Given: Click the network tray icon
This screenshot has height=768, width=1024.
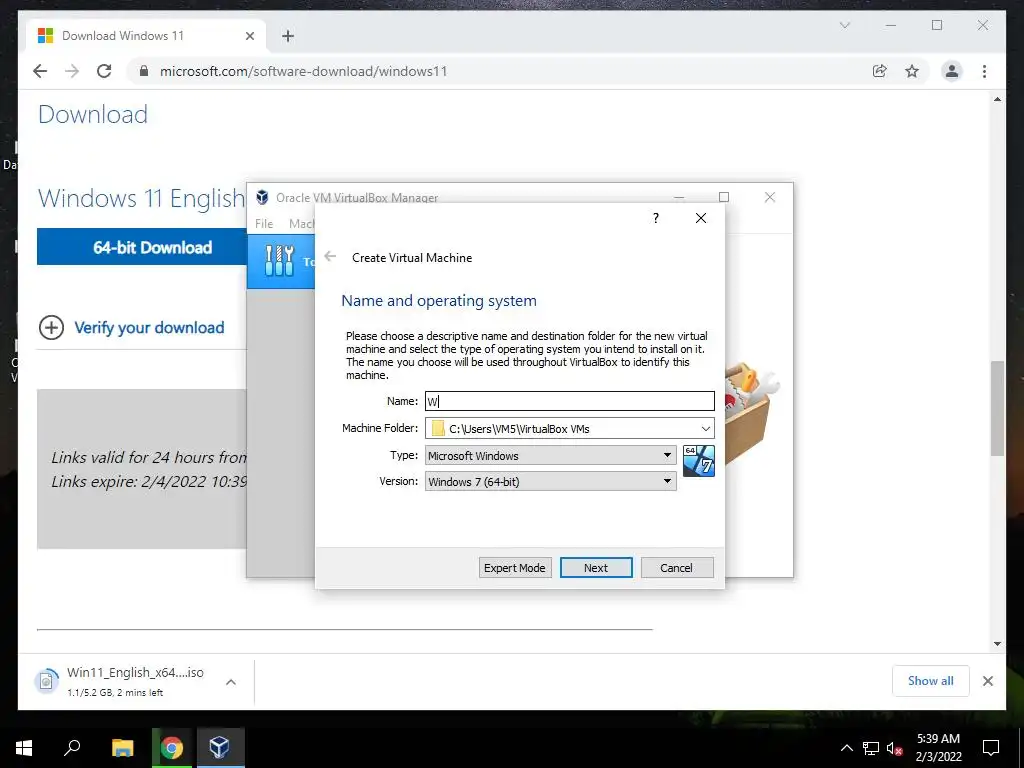Looking at the screenshot, I should pyautogui.click(x=871, y=748).
